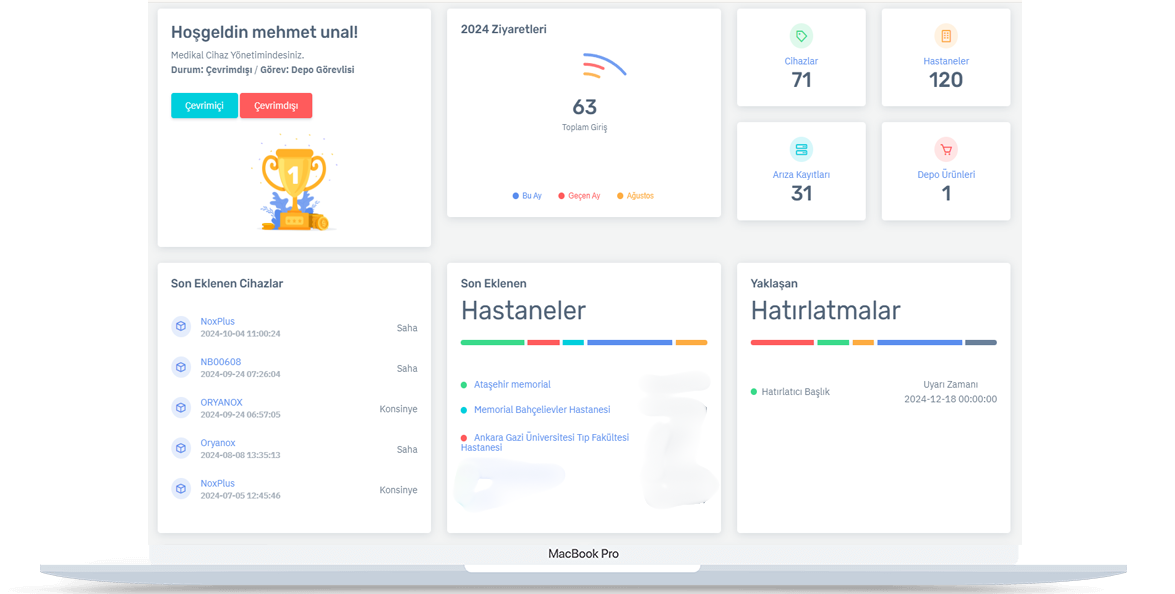Viewport: 1175px width, 594px height.
Task: Click the cube icon next to 2024-10-04 NoxPlus
Action: (181, 327)
